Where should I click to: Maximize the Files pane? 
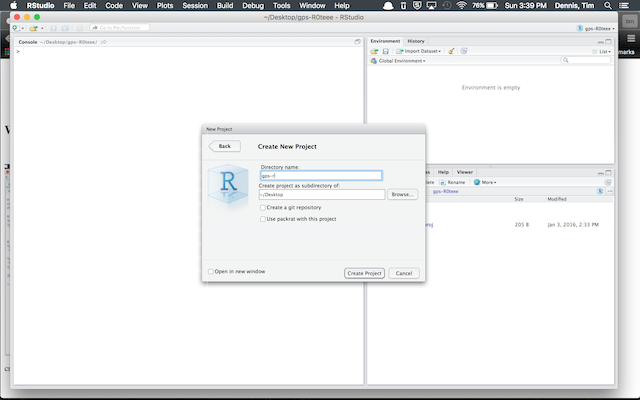pyautogui.click(x=608, y=173)
